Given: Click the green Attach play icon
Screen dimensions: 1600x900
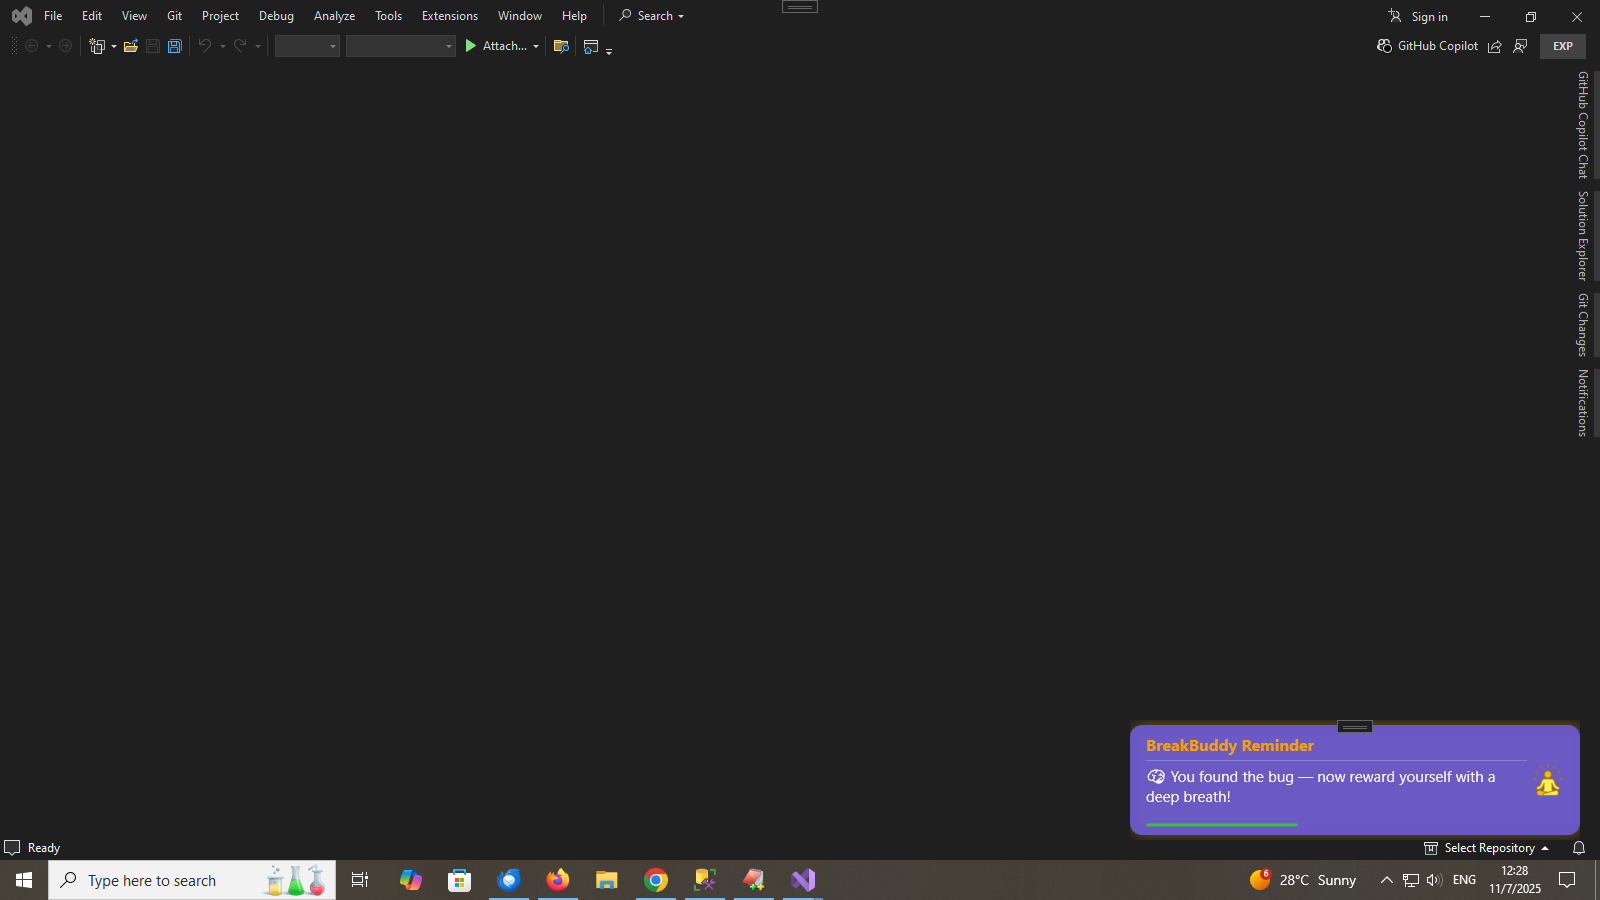Looking at the screenshot, I should click(x=471, y=46).
